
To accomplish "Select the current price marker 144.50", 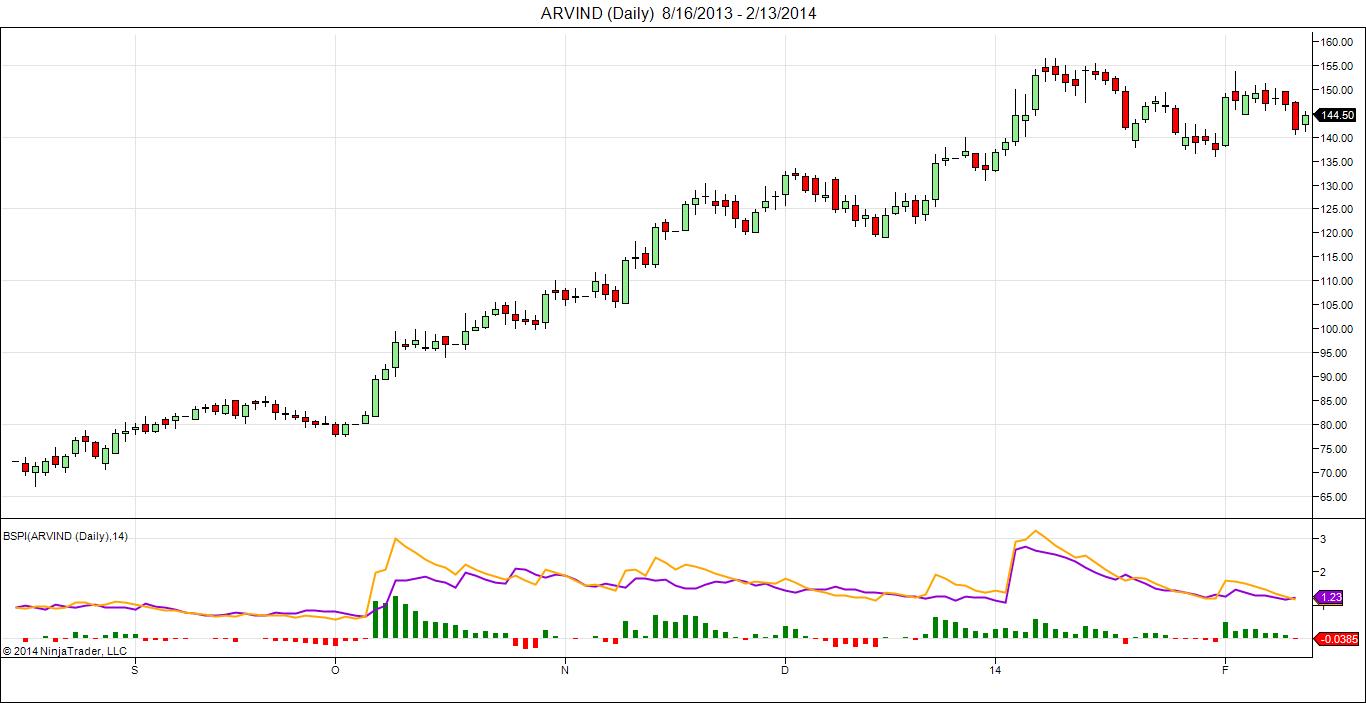I will (x=1336, y=116).
